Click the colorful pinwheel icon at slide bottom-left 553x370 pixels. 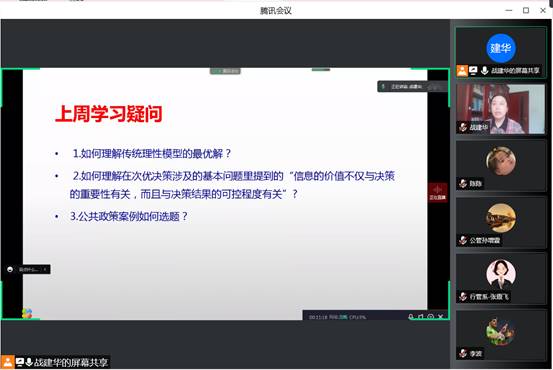[27, 313]
